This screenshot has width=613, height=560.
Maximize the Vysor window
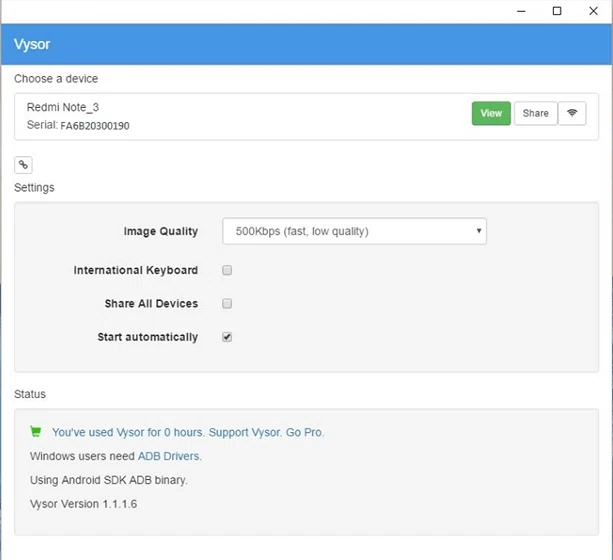click(x=557, y=11)
